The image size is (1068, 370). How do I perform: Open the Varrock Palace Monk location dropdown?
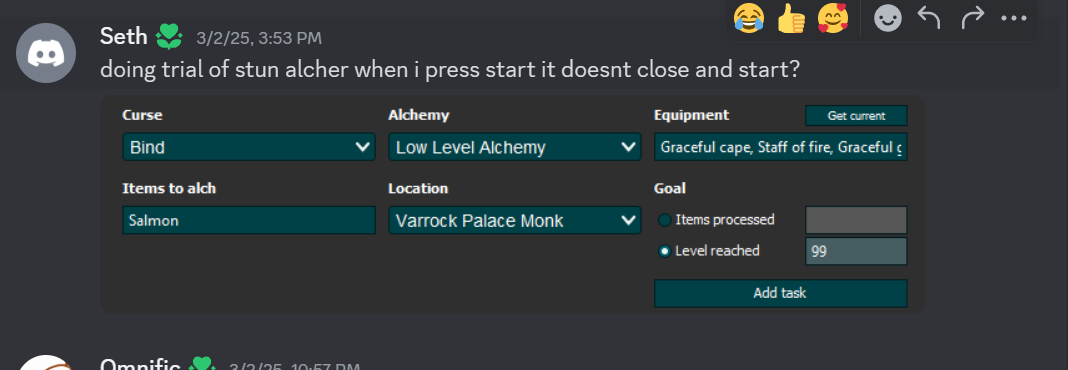[x=514, y=221]
